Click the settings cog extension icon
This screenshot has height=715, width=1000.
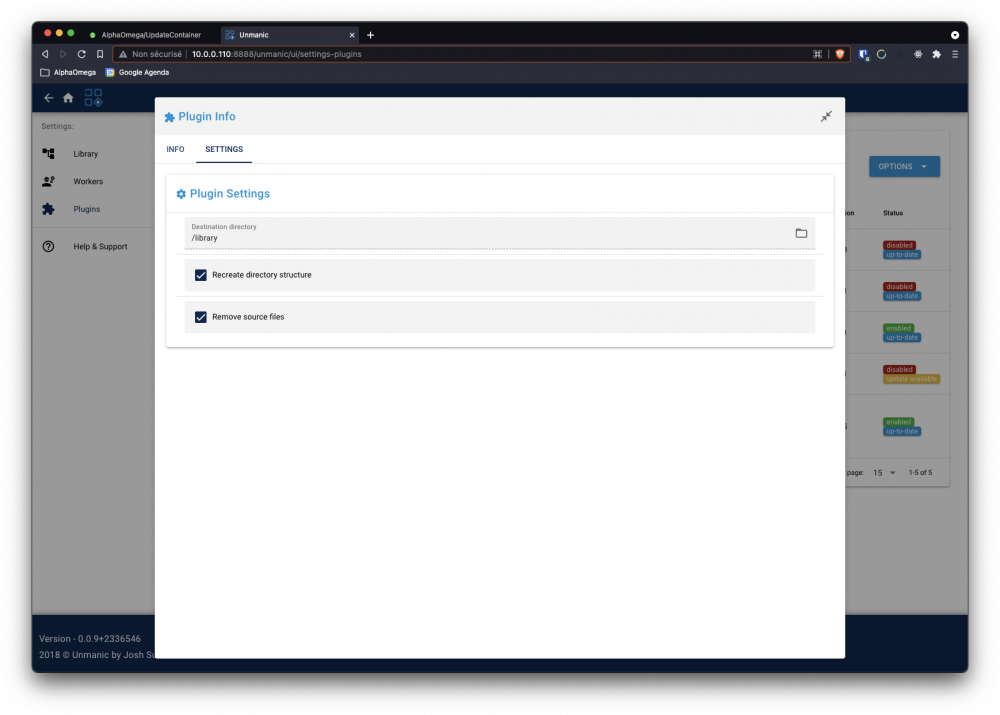tap(918, 54)
